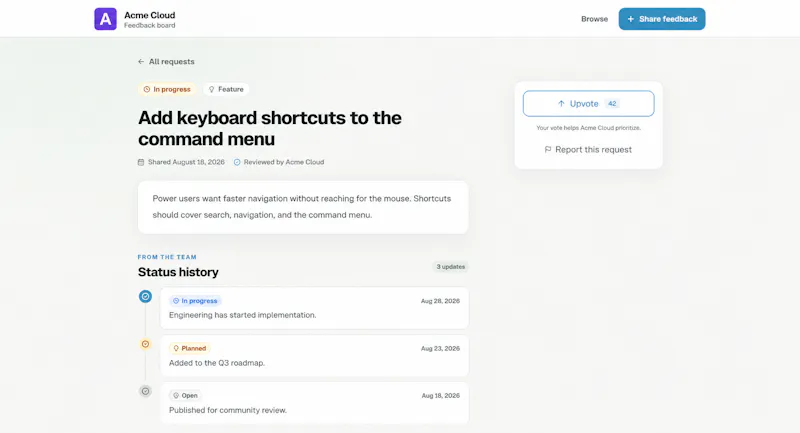Click the Feedback board subtitle
This screenshot has width=800, height=433.
(x=149, y=26)
